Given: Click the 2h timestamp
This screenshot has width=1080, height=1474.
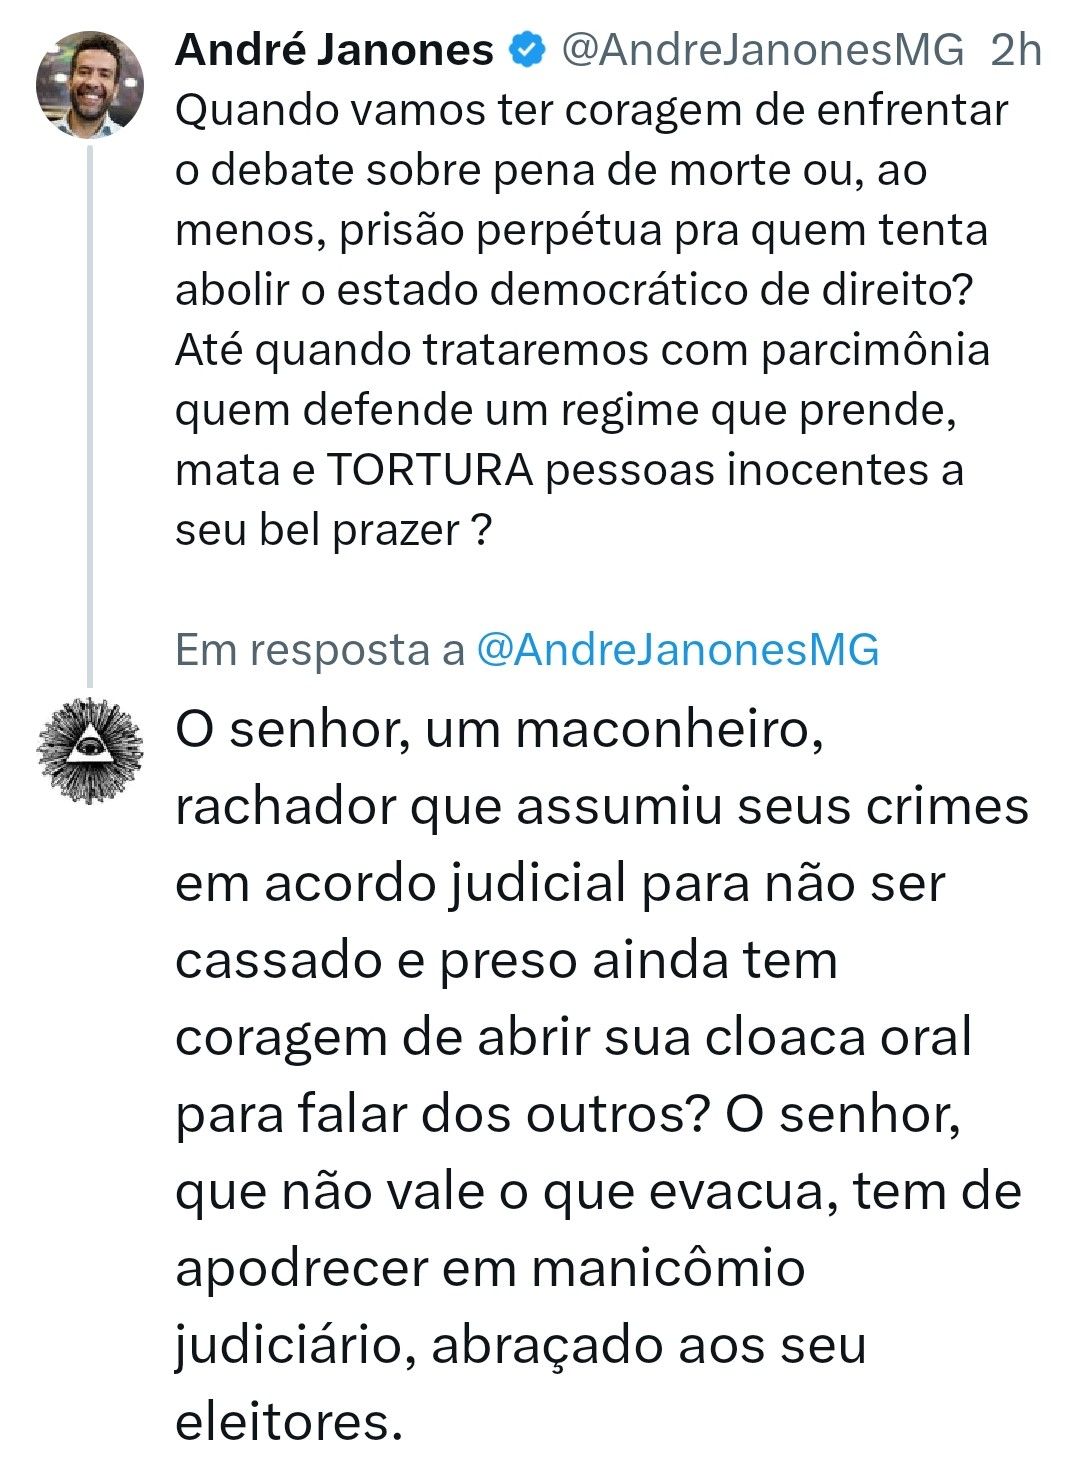Looking at the screenshot, I should (x=1015, y=50).
